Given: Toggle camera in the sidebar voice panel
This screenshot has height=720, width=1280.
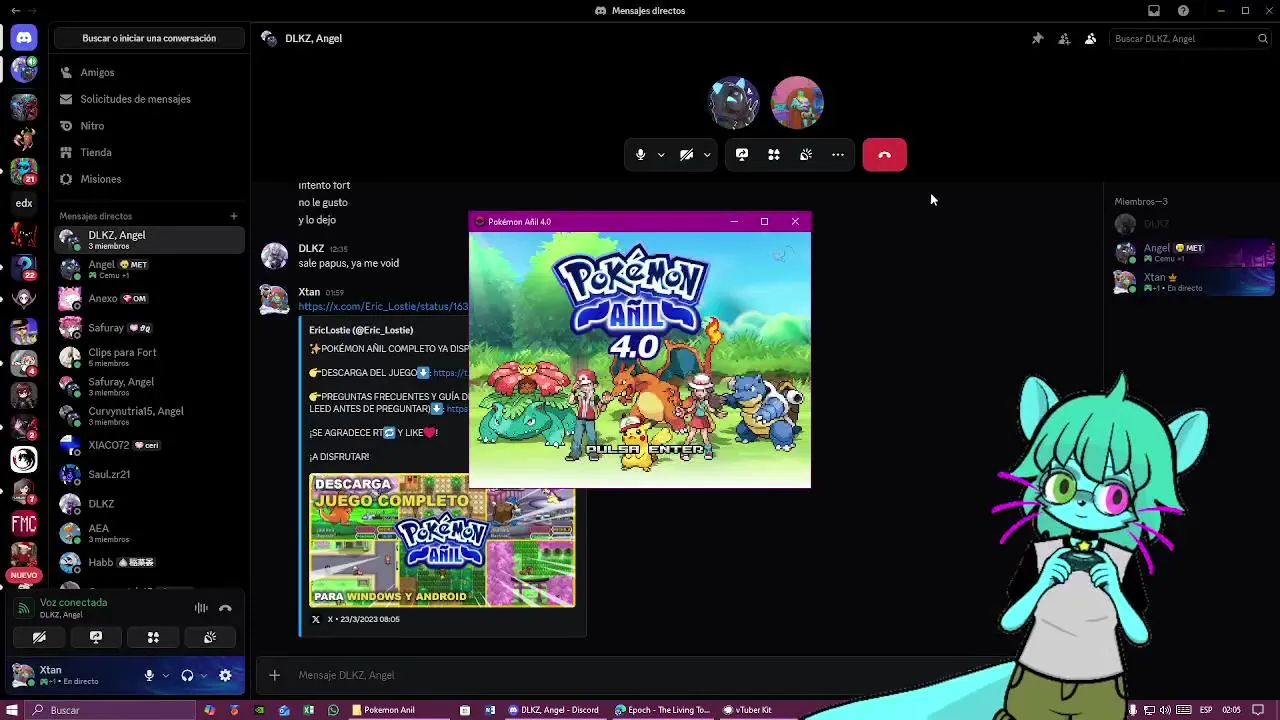Looking at the screenshot, I should click(x=39, y=637).
